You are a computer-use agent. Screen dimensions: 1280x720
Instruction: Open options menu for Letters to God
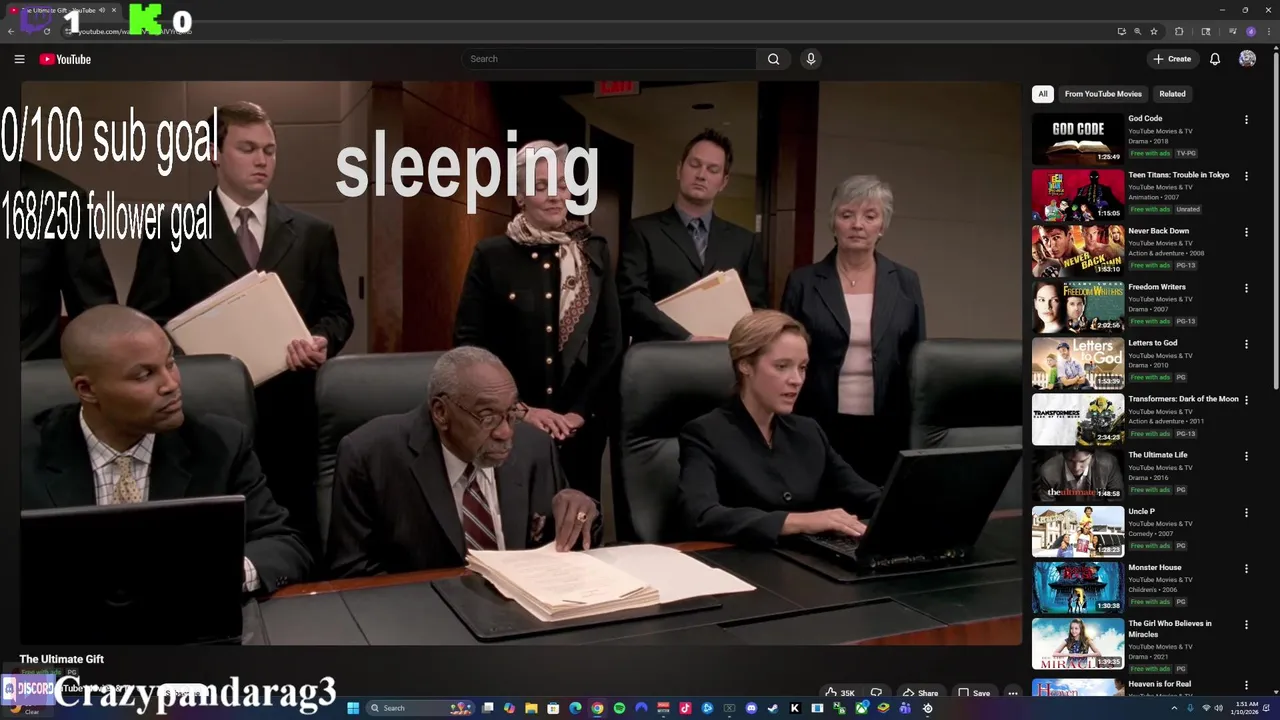tap(1246, 344)
